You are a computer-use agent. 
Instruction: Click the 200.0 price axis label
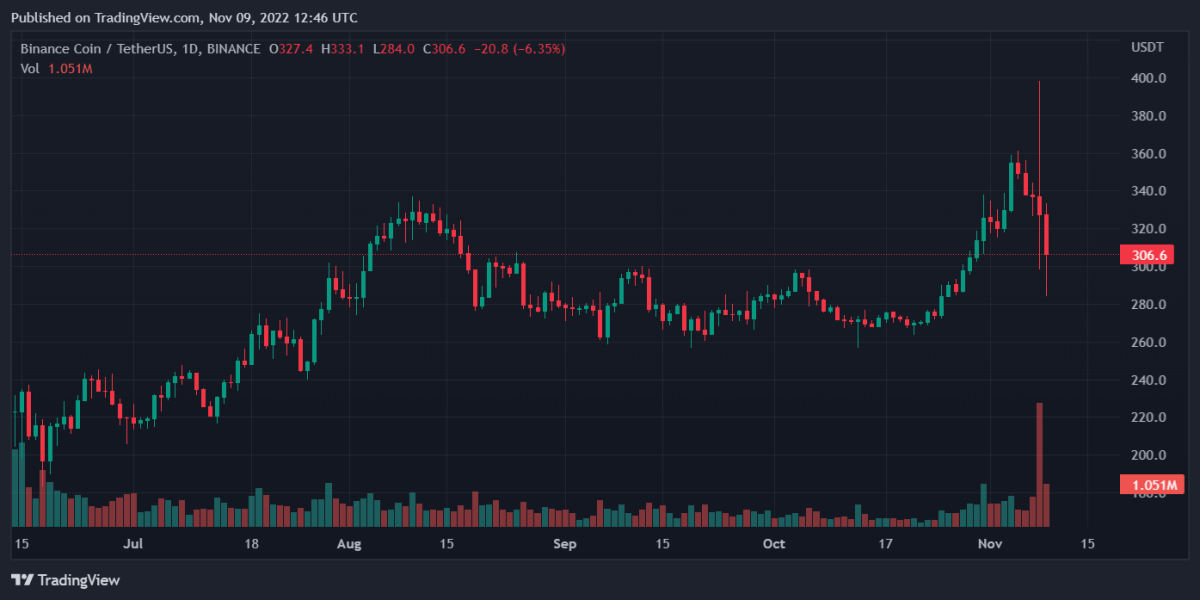pos(1147,455)
